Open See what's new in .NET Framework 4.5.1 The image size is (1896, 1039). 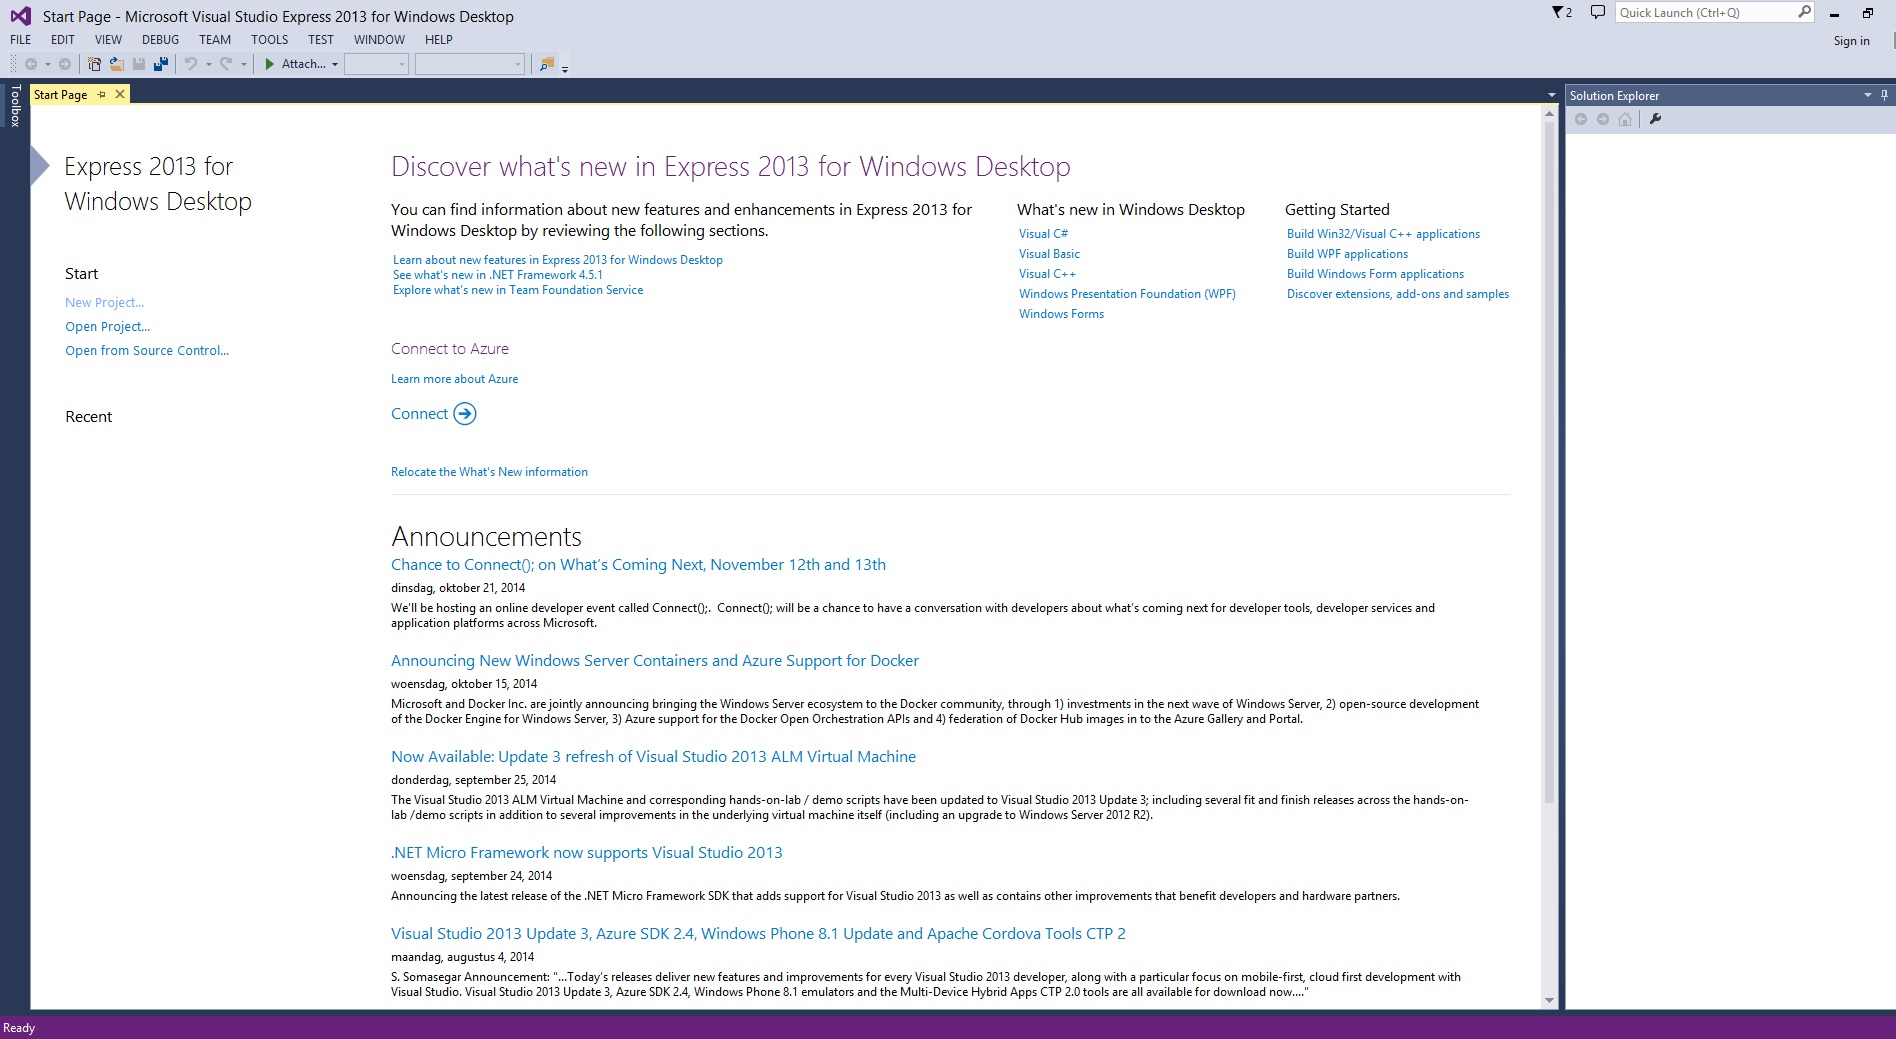[498, 275]
